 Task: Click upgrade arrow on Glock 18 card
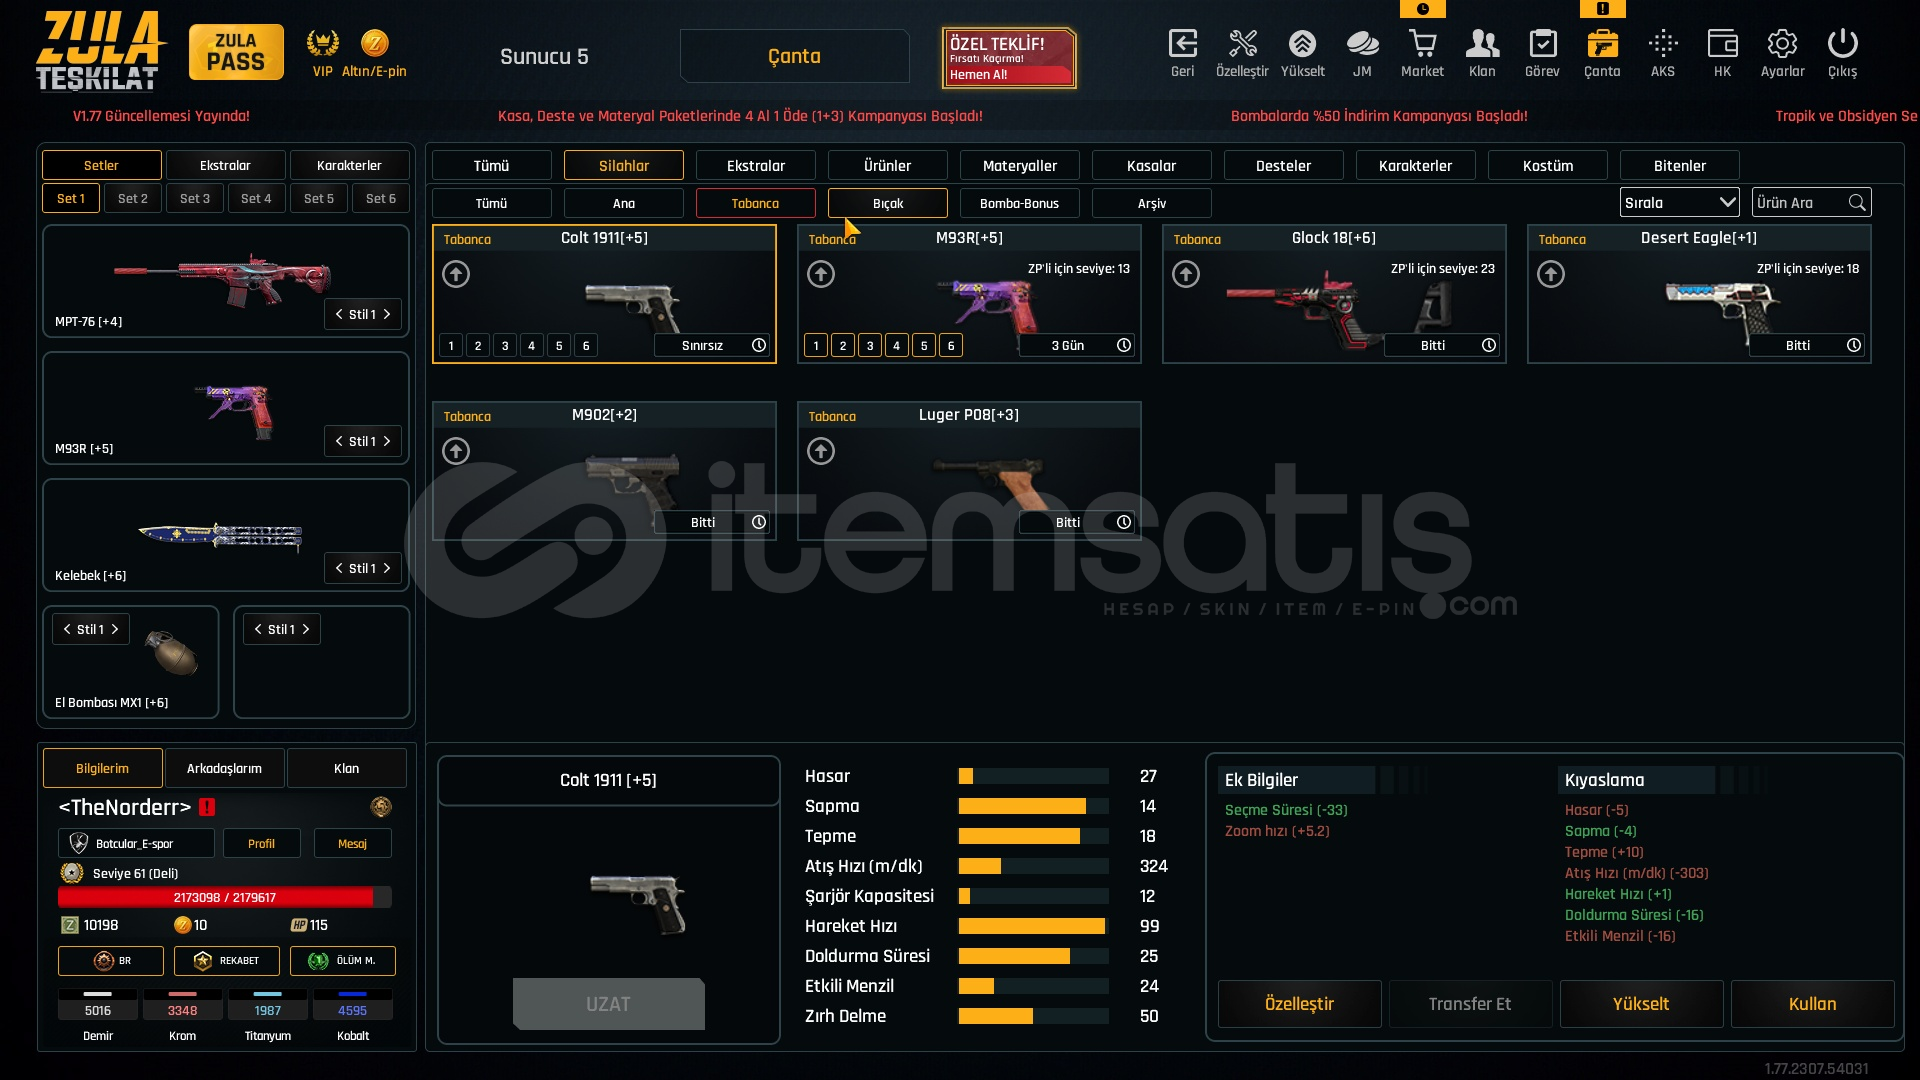[x=1186, y=274]
